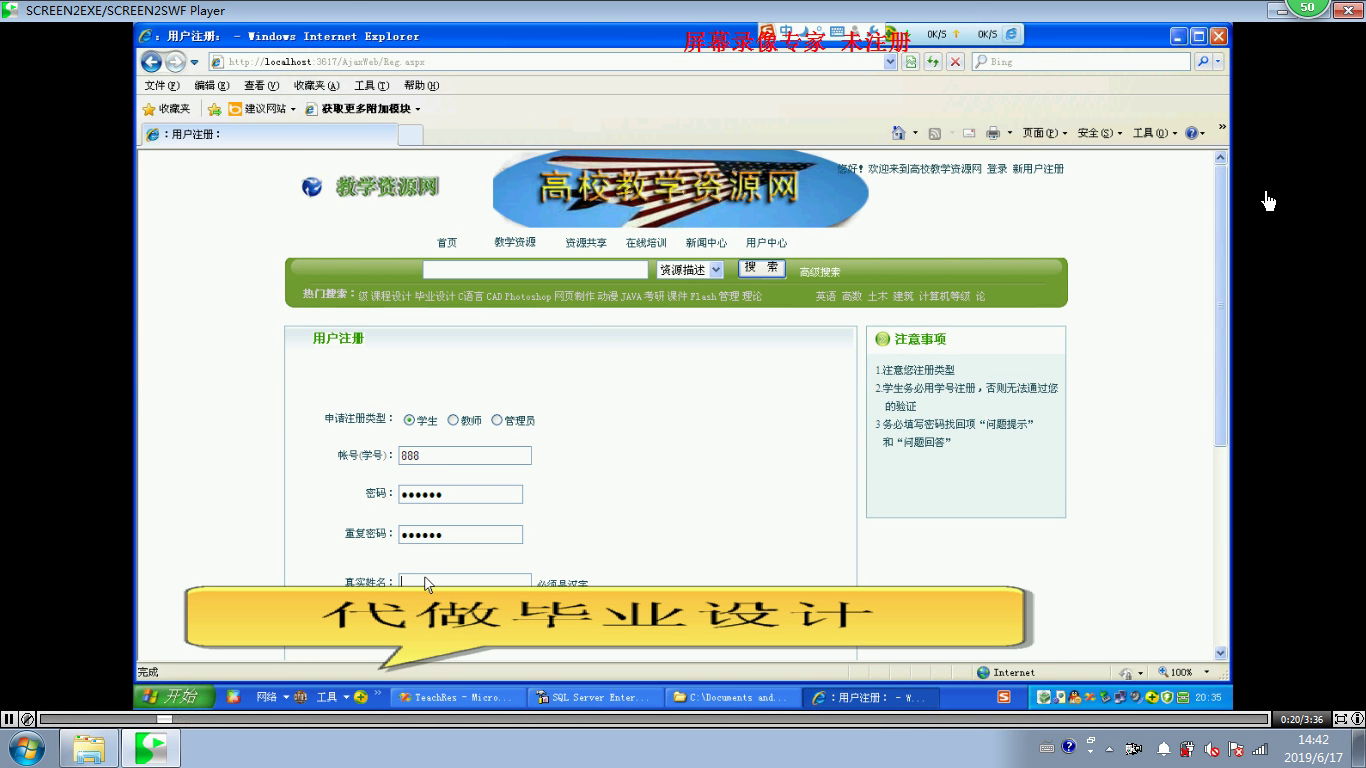The image size is (1366, 768).
Task: Open the 教学资源 navigation link
Action: point(515,242)
